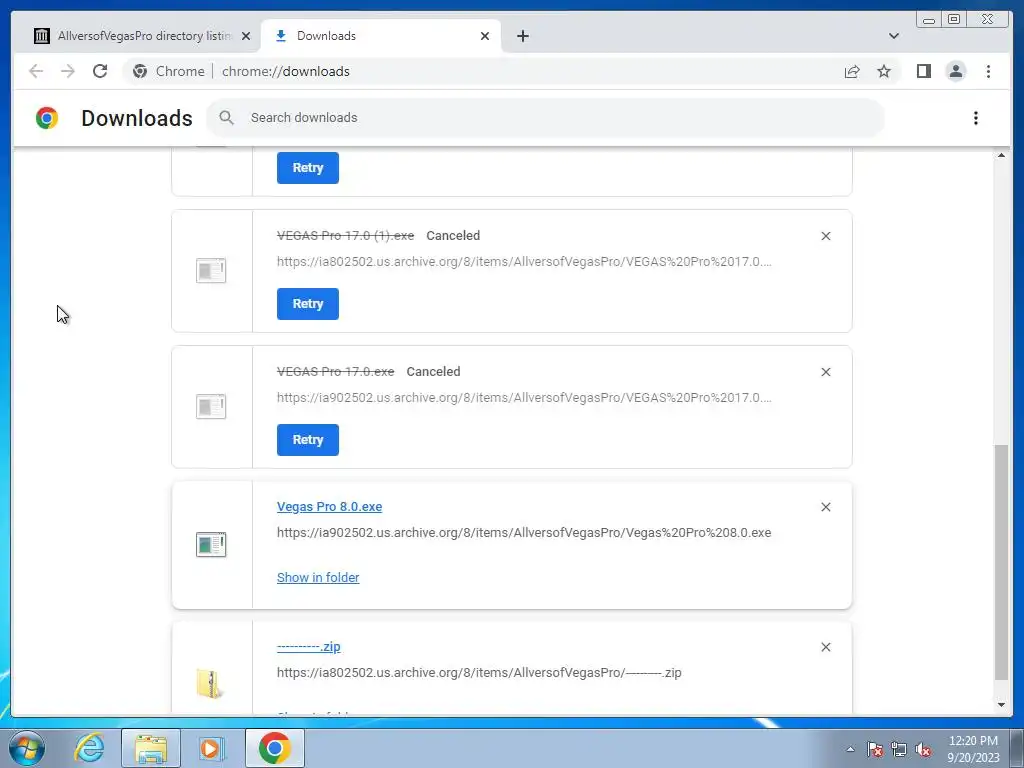Open the Downloads page more actions menu
1024x768 pixels.
pos(976,118)
